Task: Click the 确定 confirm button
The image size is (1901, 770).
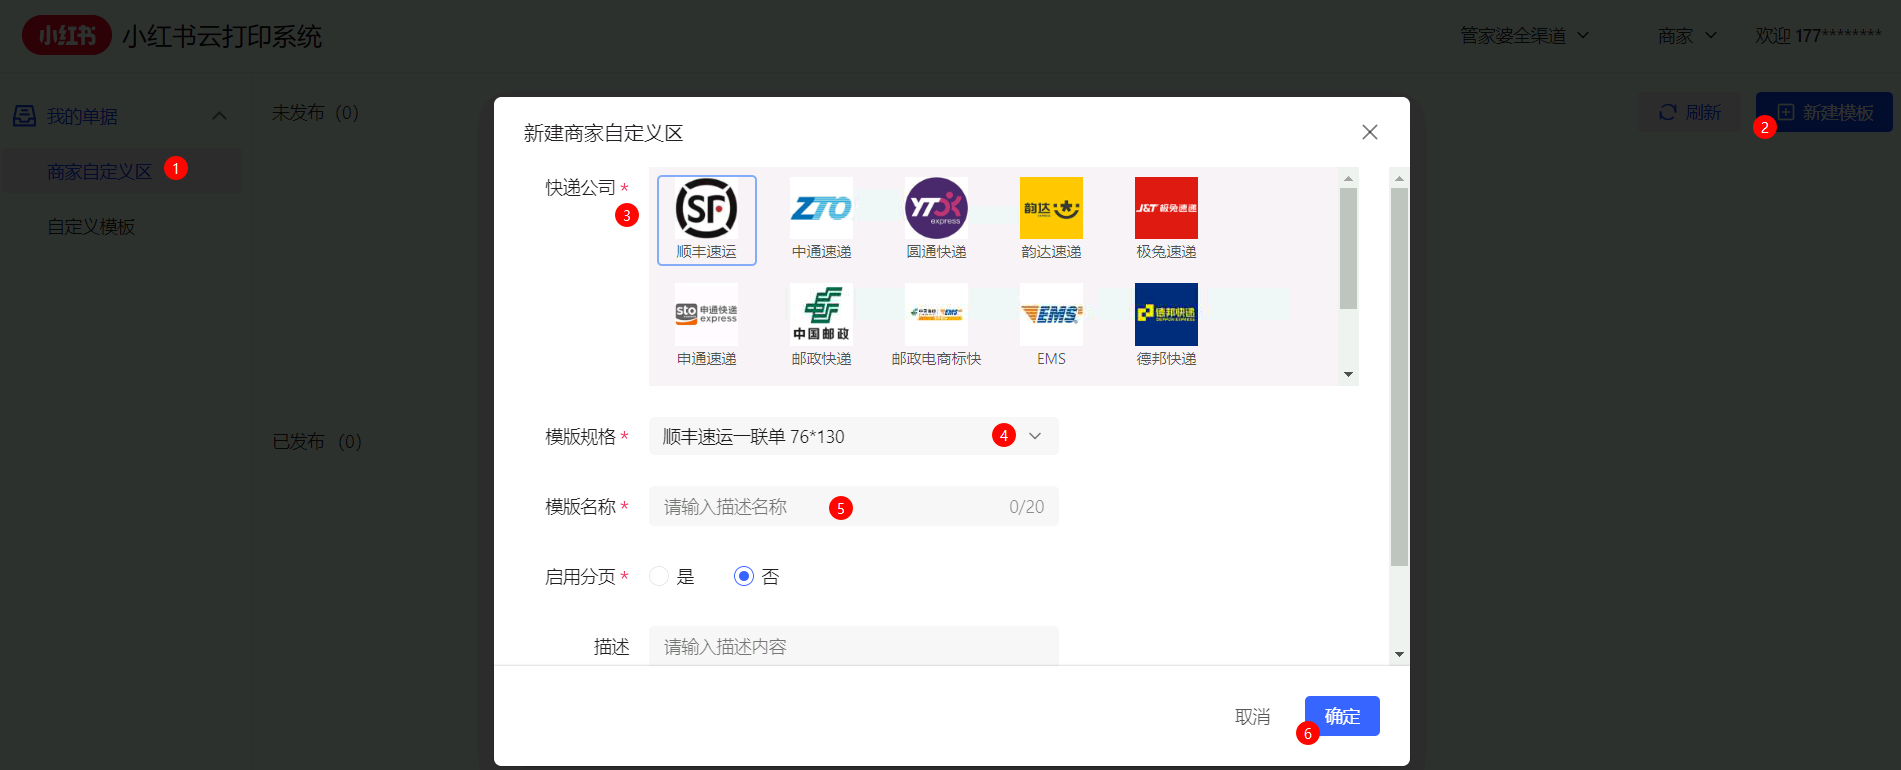Action: pyautogui.click(x=1342, y=716)
